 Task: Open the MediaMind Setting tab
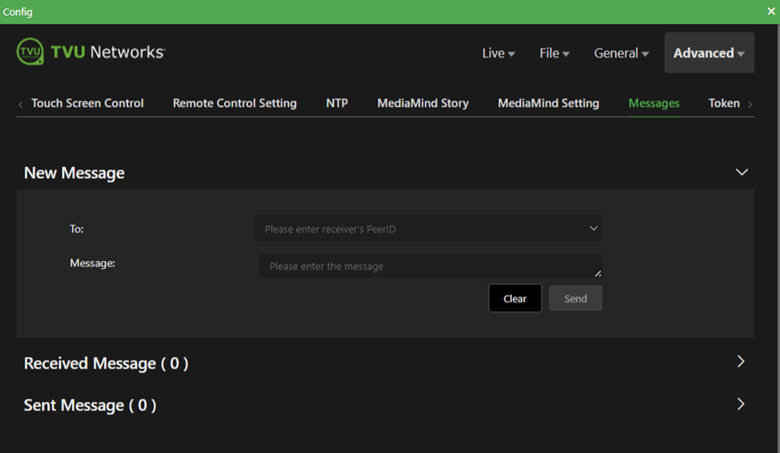[548, 103]
